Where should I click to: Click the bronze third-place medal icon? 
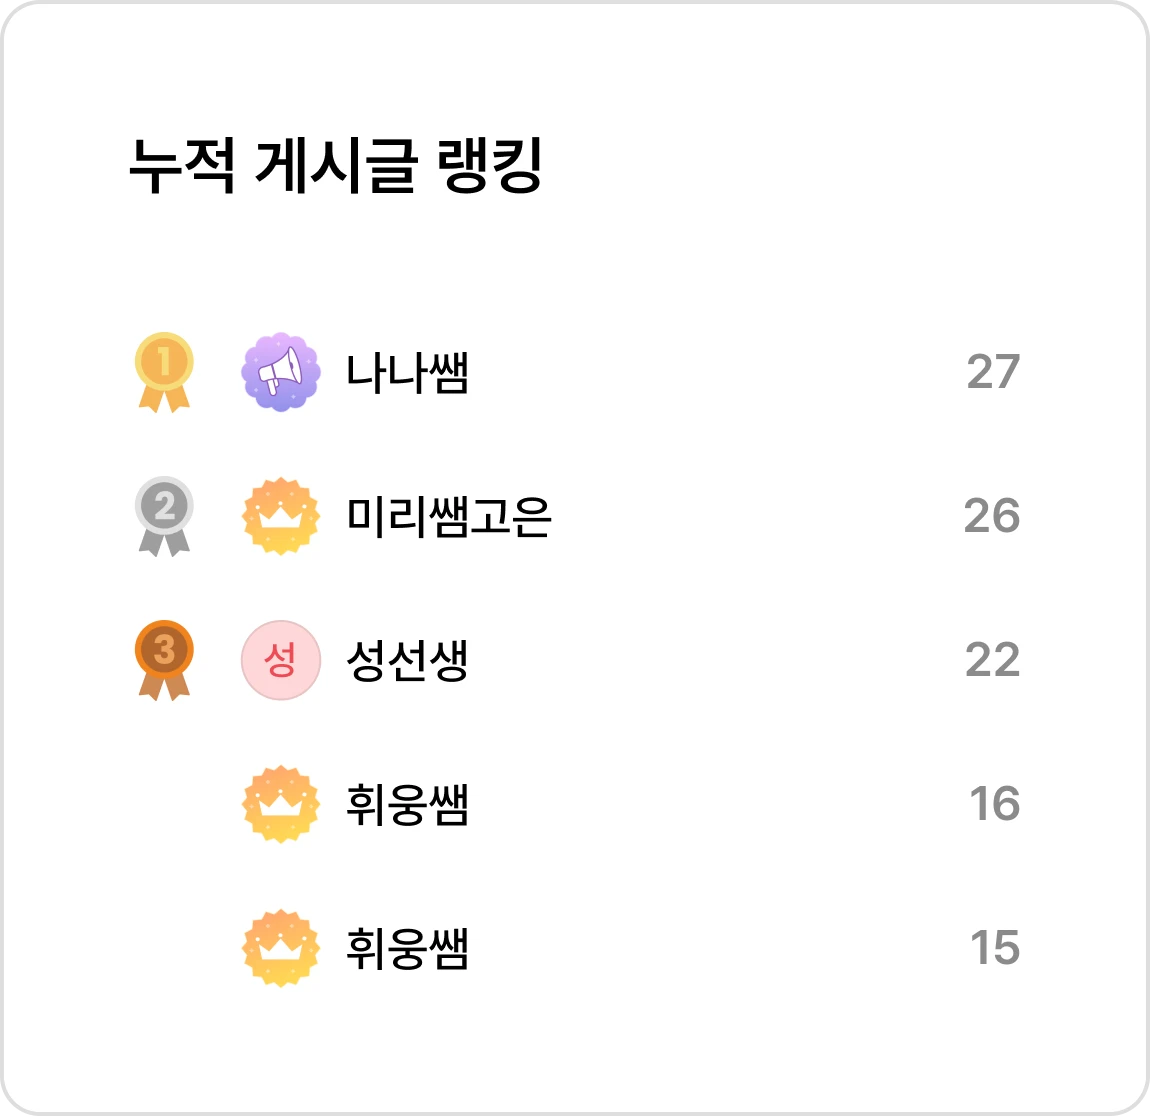click(164, 660)
